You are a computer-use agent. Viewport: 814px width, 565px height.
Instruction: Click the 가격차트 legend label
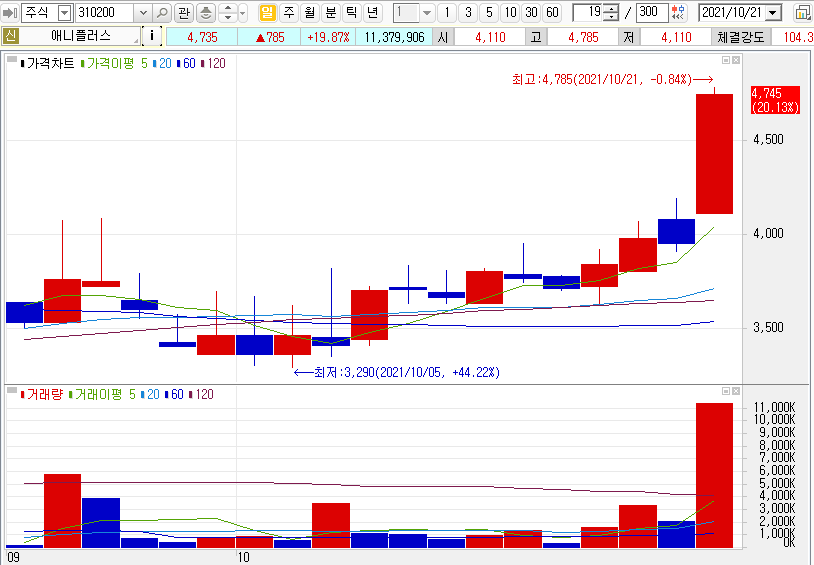50,63
